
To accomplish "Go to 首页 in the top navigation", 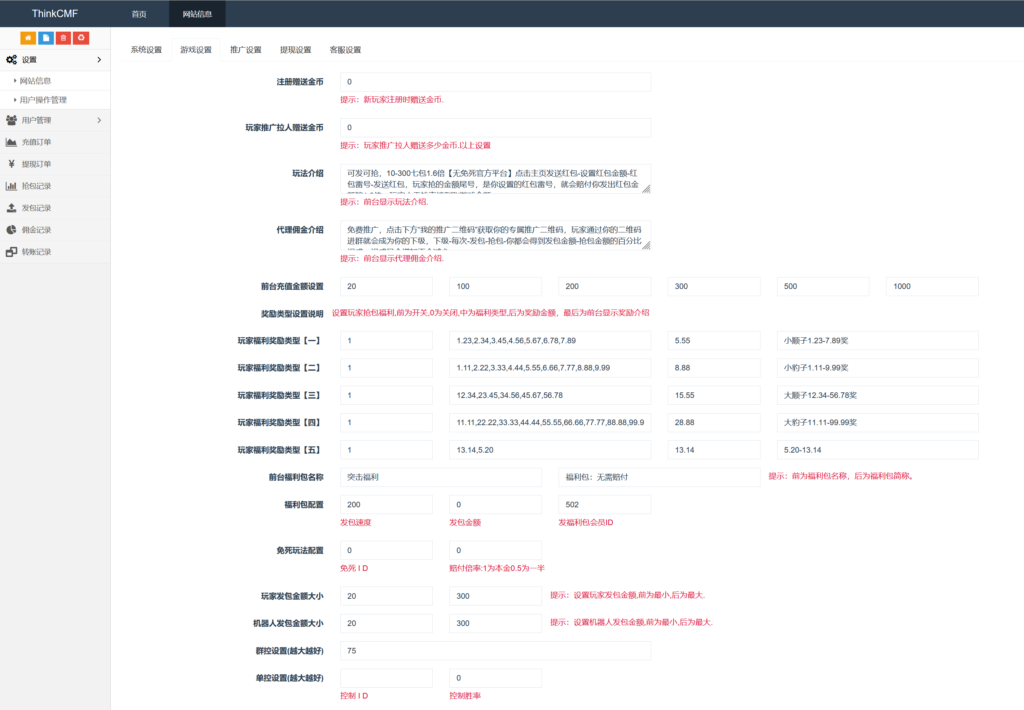I will (x=138, y=14).
